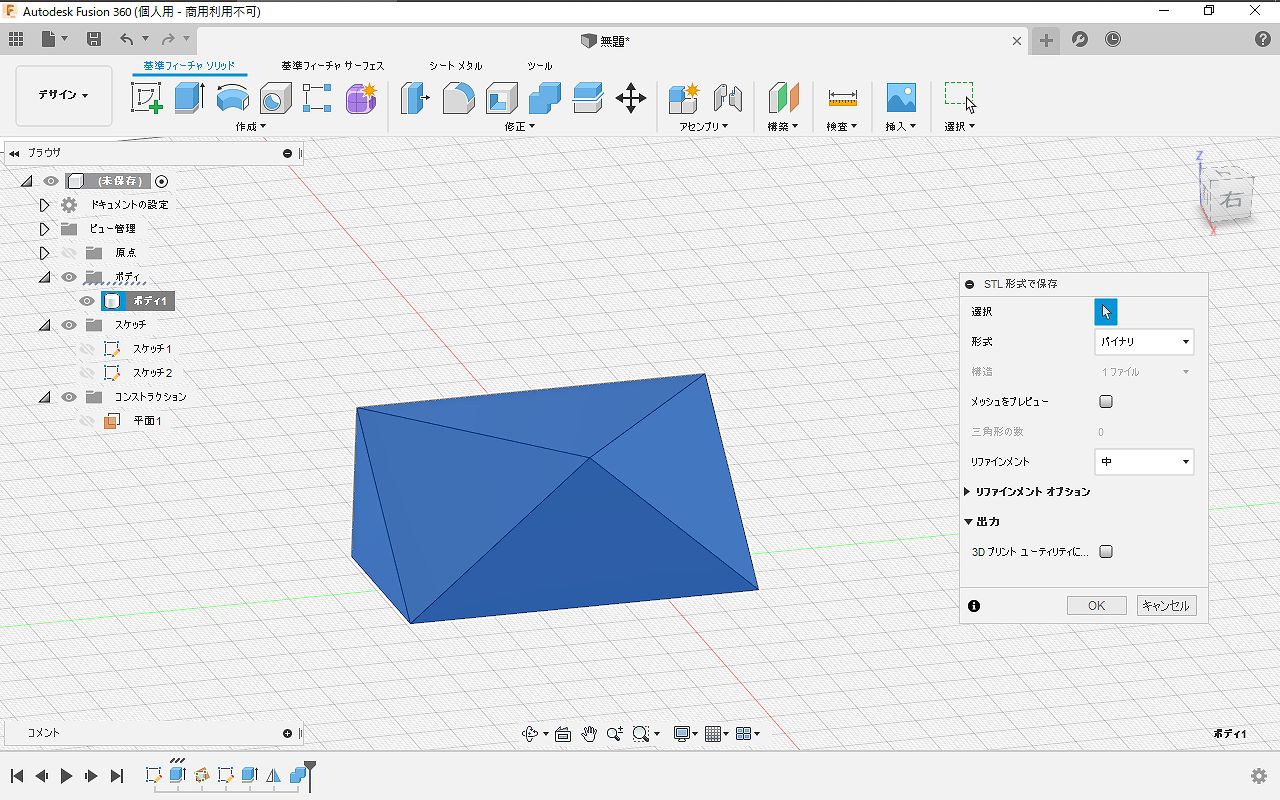This screenshot has width=1280, height=800.
Task: Click the Save disk icon
Action: tap(94, 39)
